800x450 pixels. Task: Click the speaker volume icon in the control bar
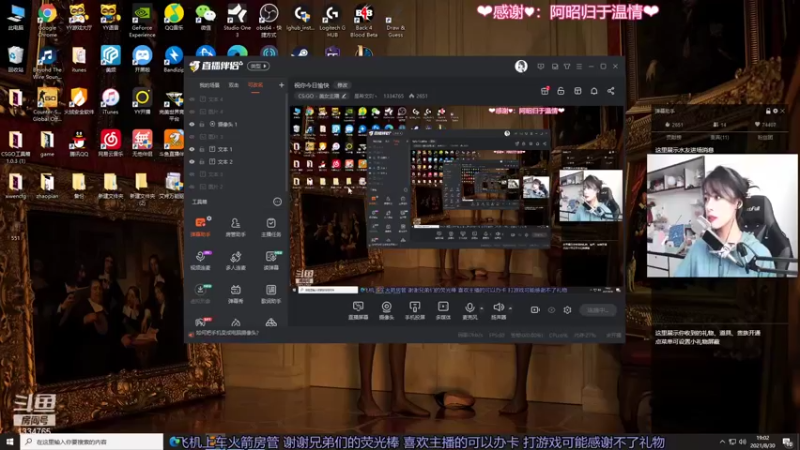tap(498, 308)
